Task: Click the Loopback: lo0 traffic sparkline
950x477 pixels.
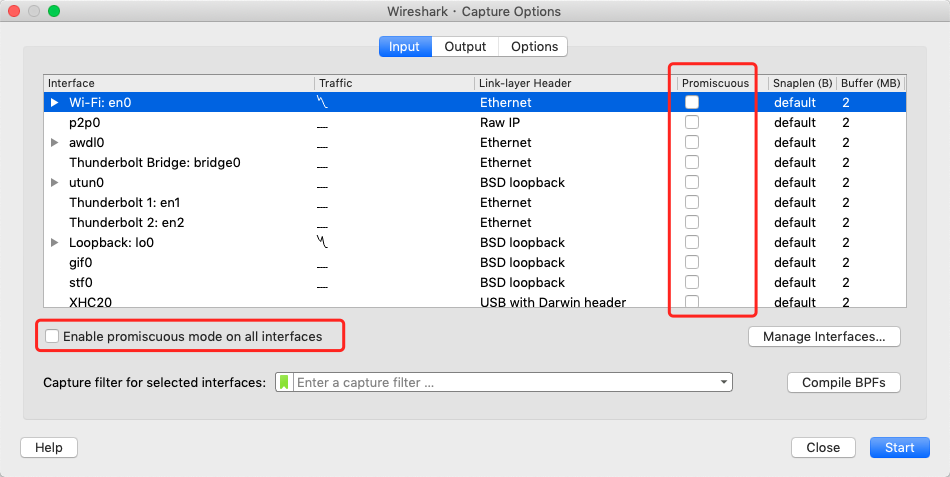Action: [x=322, y=242]
